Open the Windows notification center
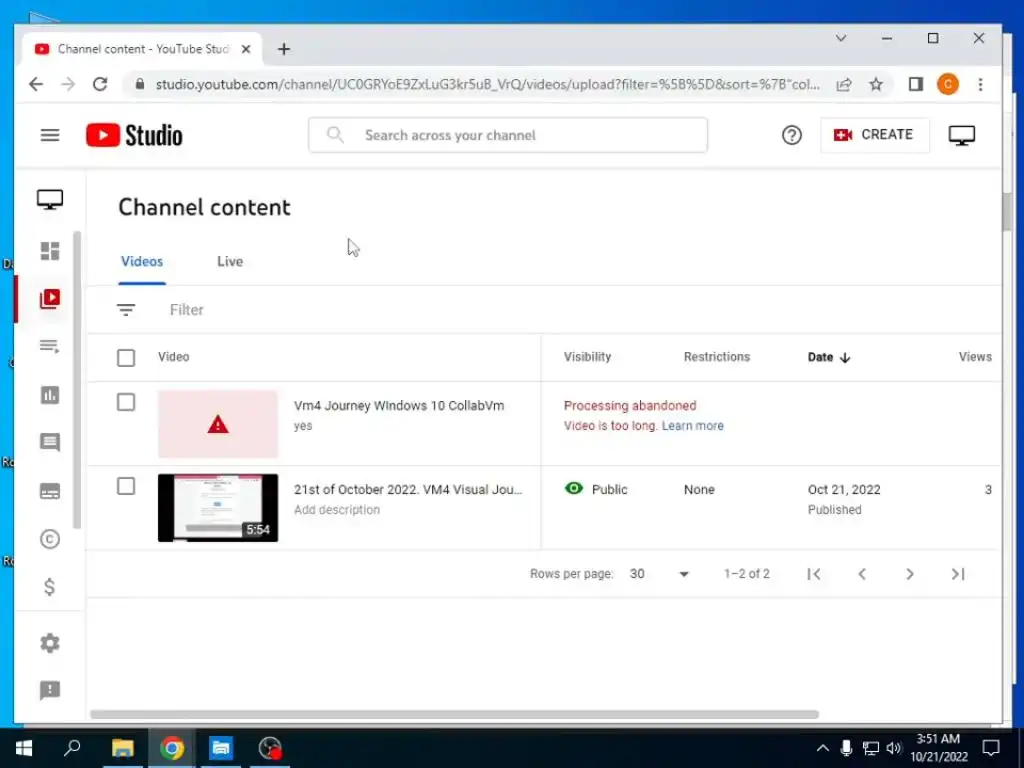This screenshot has width=1024, height=768. pos(991,748)
